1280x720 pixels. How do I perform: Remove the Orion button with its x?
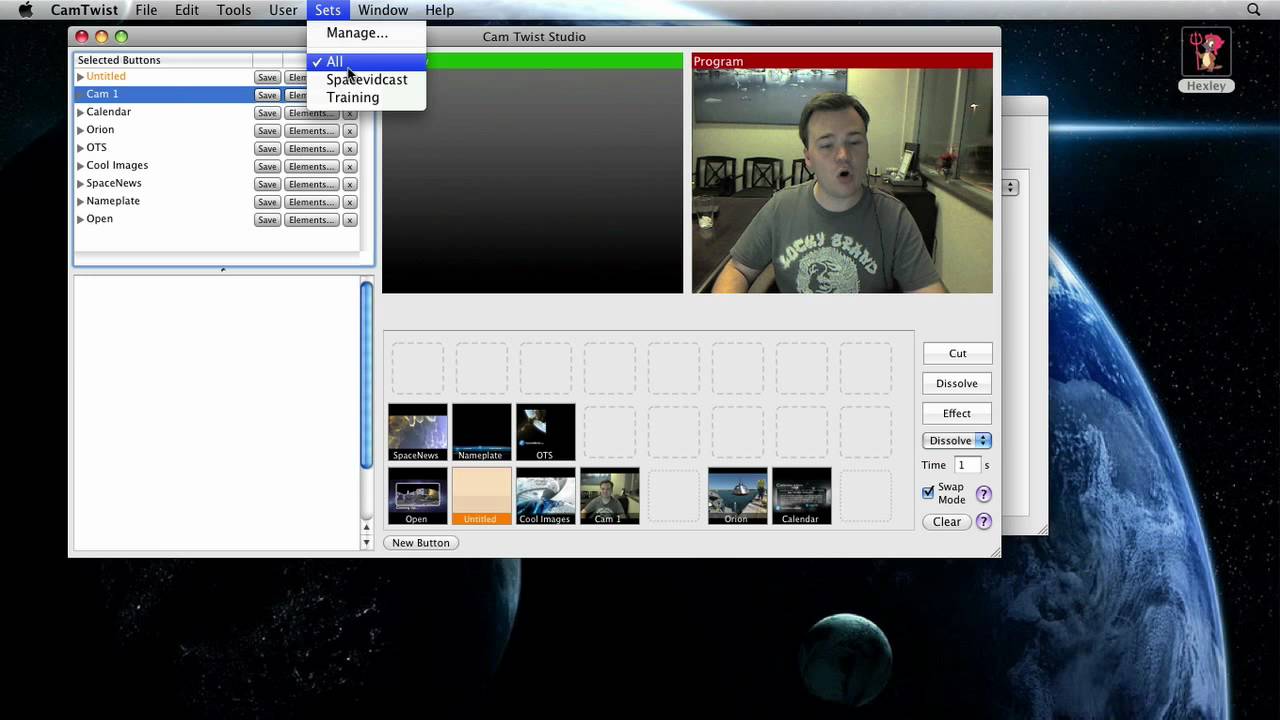(x=350, y=131)
